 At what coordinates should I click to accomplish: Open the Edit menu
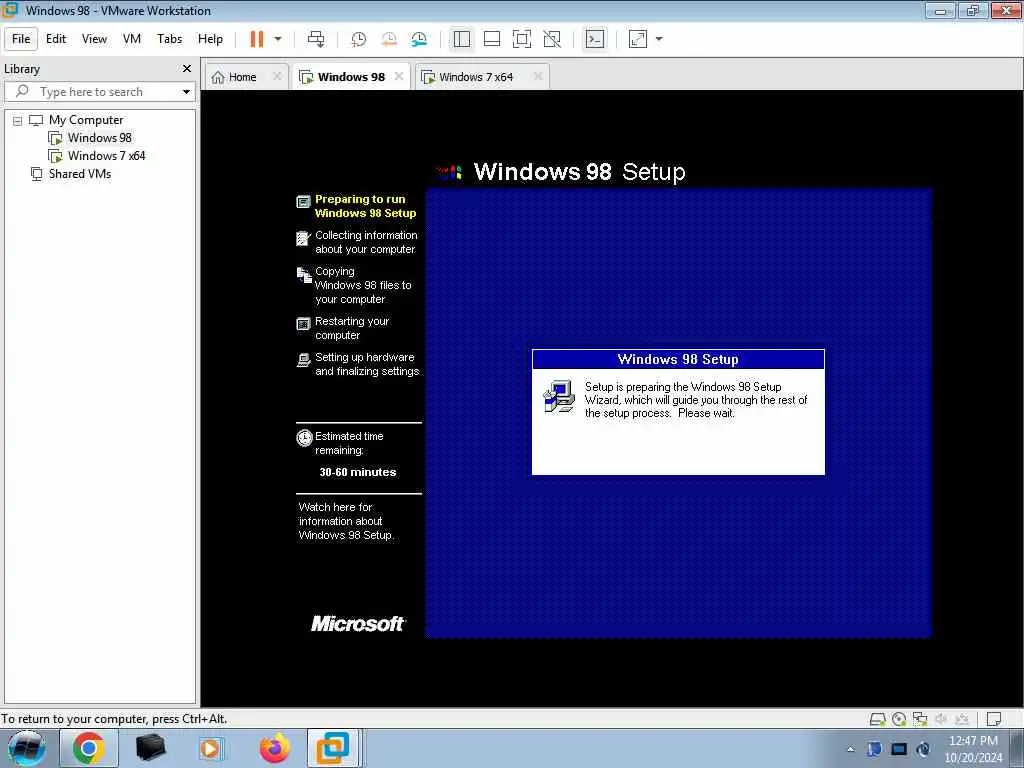pos(56,39)
